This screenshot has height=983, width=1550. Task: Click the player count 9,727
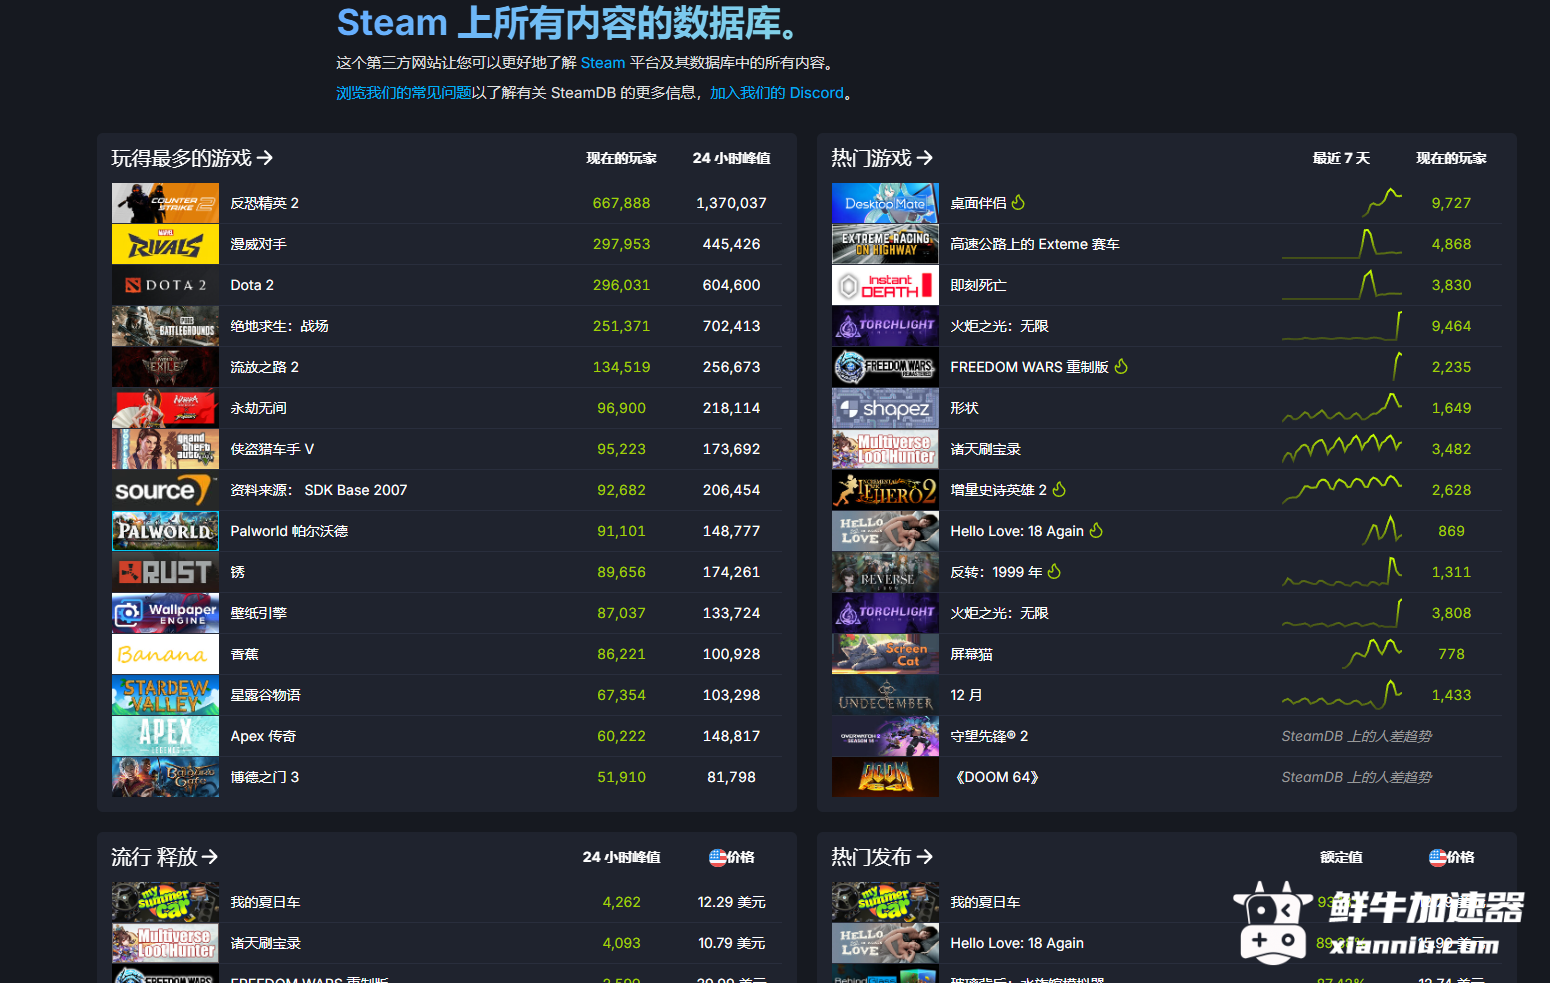coord(1451,203)
